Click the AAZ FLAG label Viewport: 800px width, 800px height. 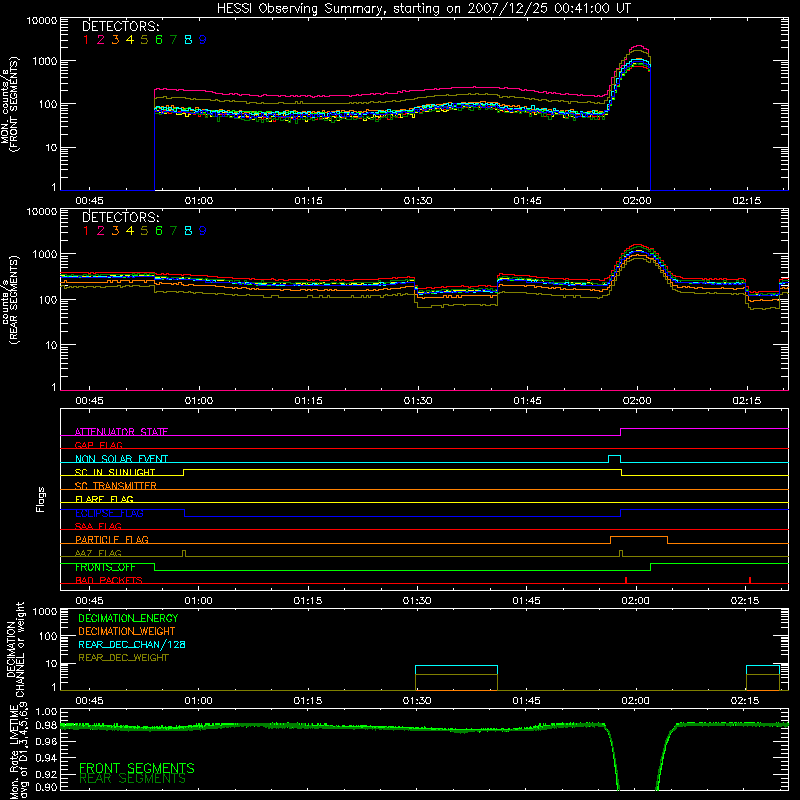98,553
